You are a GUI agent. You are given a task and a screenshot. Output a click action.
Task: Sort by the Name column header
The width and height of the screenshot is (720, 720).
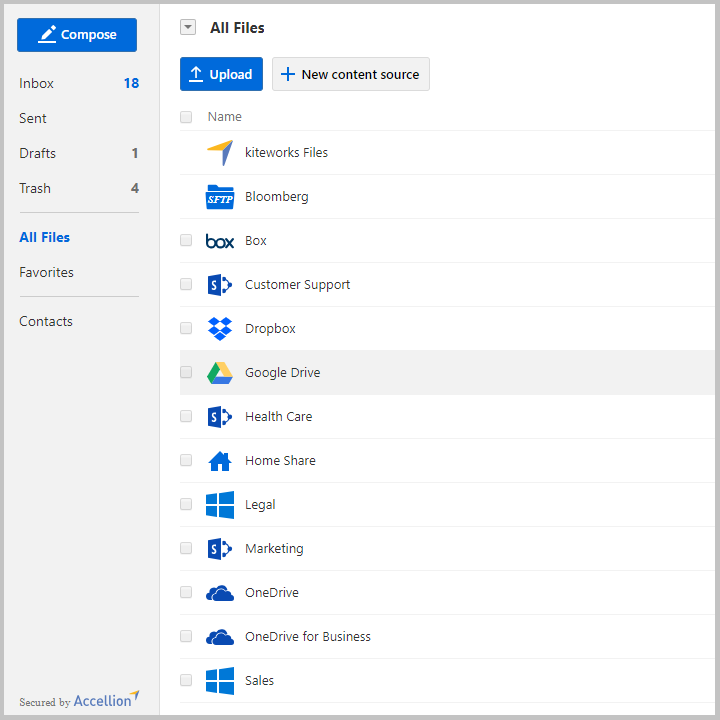tap(225, 117)
